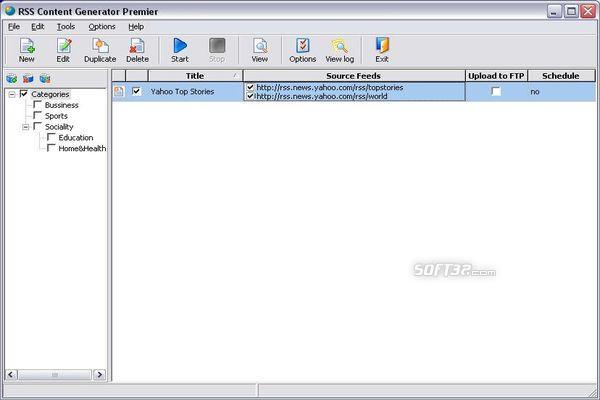Sort by the Title column header
The image size is (600, 400).
[x=195, y=76]
